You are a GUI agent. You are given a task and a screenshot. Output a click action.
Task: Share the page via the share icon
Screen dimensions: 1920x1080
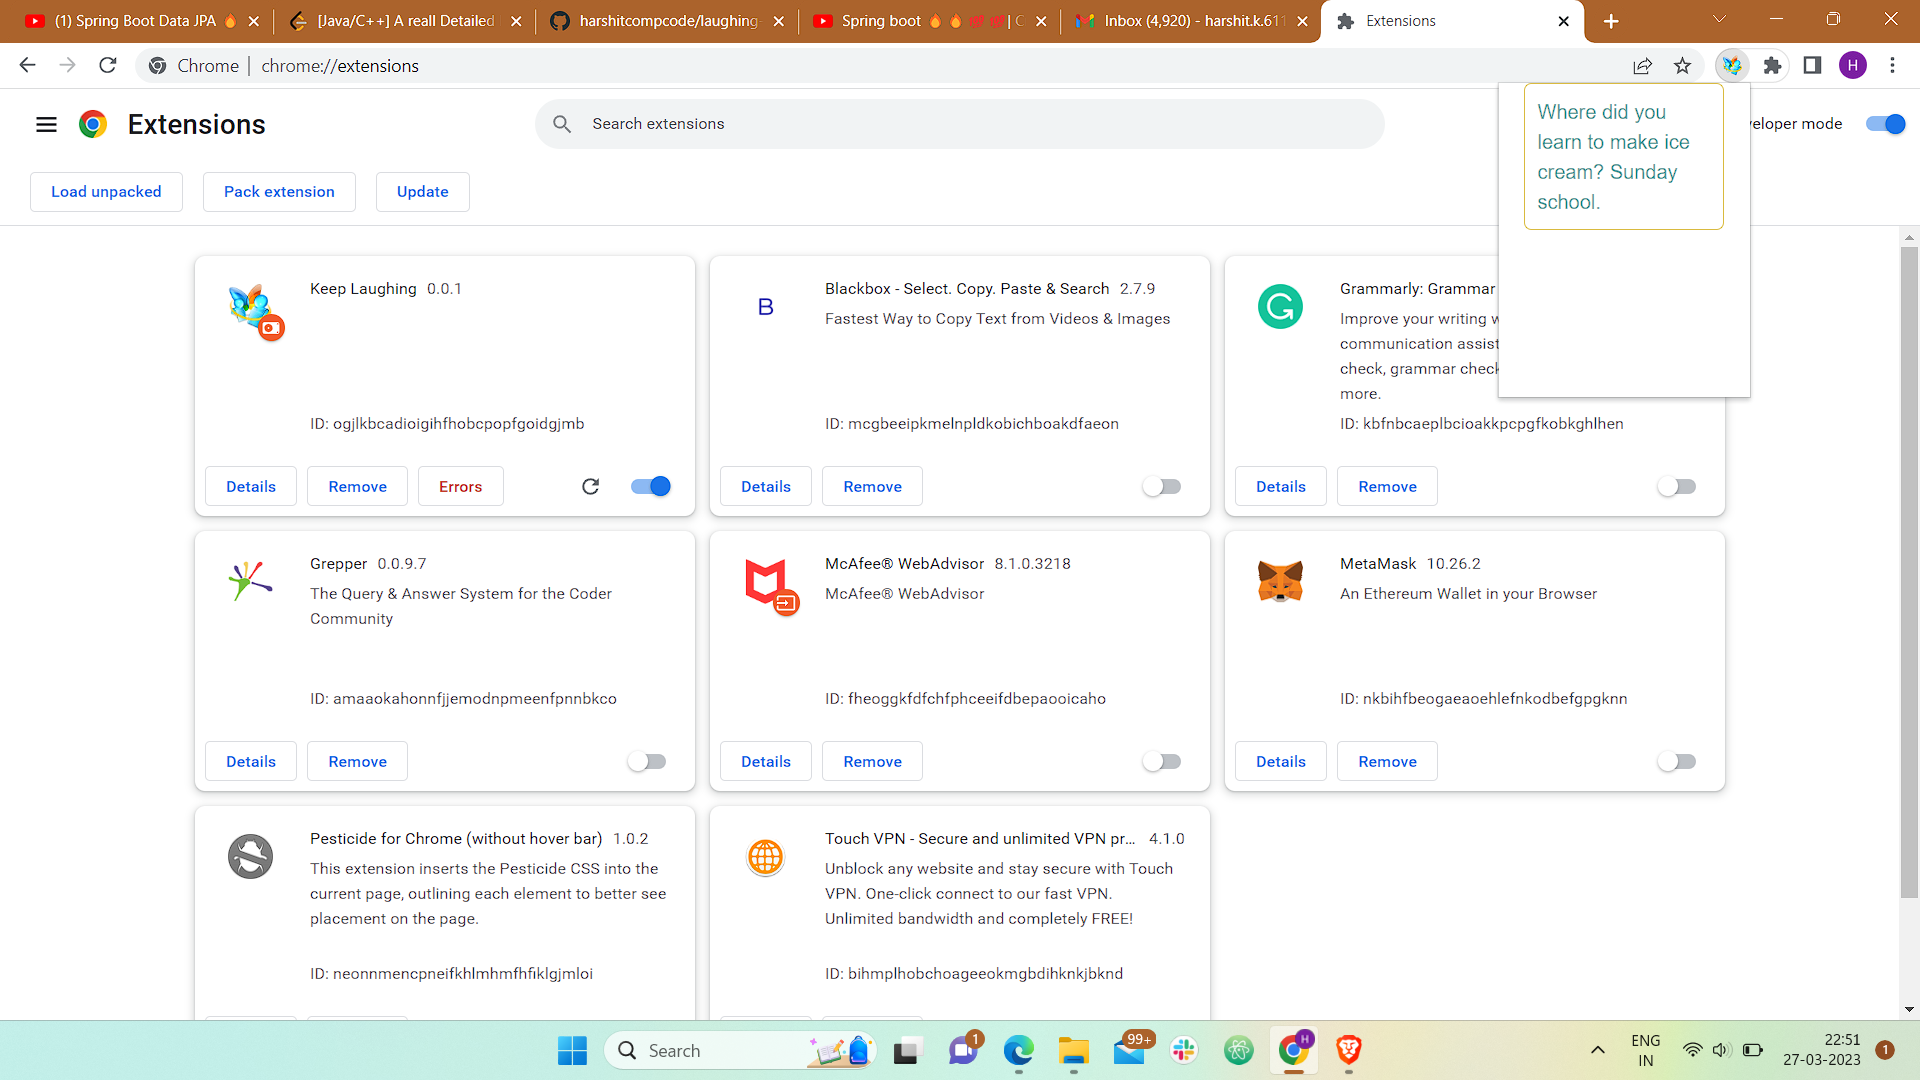pos(1643,65)
